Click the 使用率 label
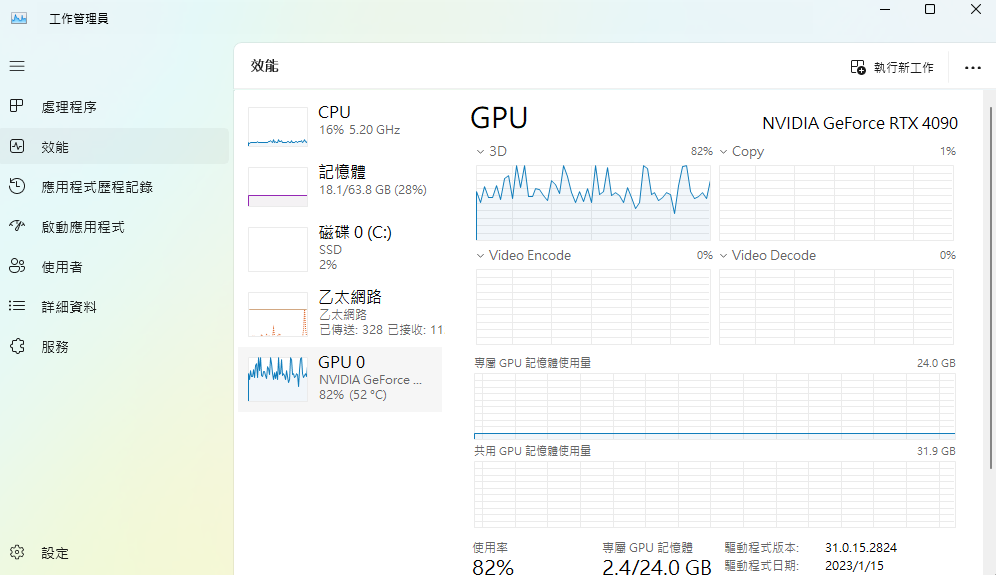This screenshot has width=996, height=575. (x=490, y=548)
